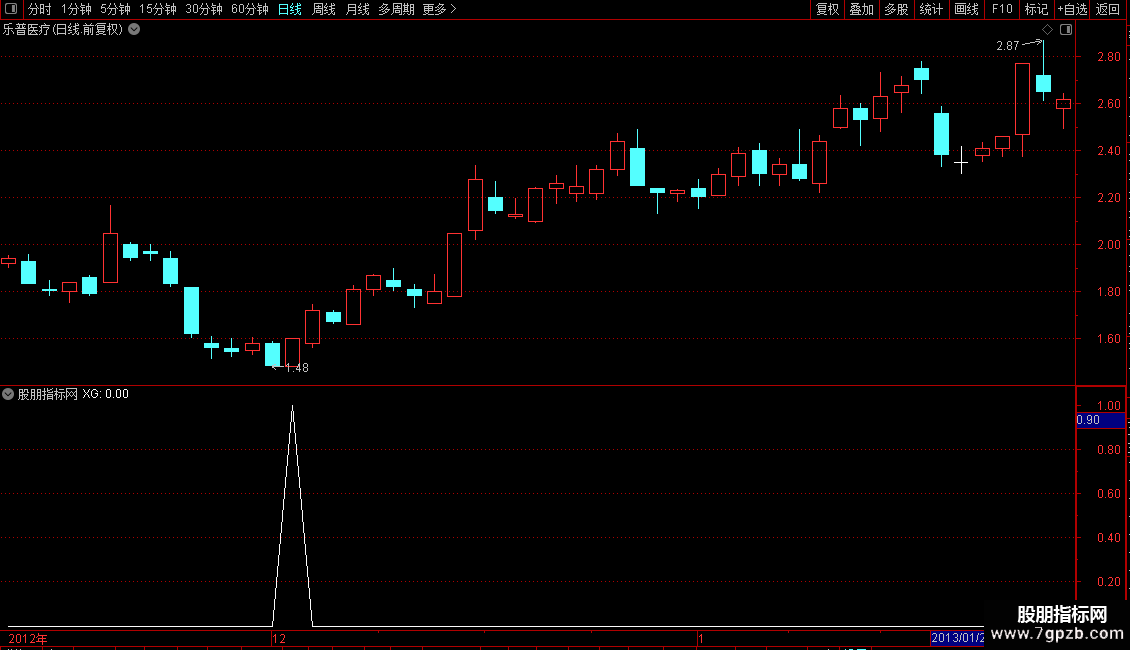Expand the 更多 period options

(x=440, y=9)
